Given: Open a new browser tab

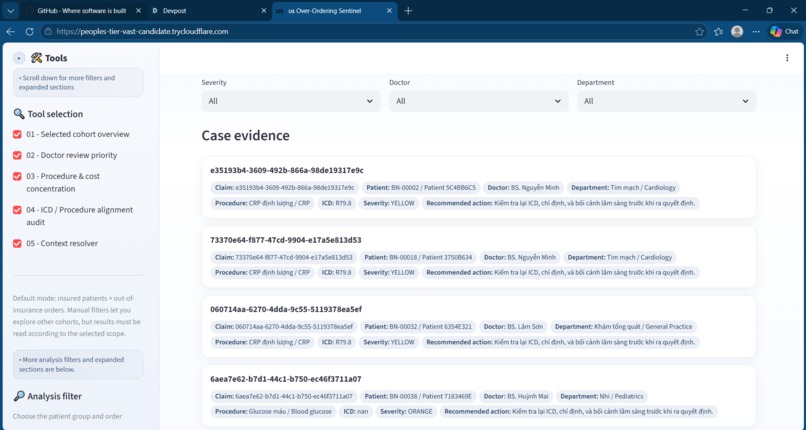Looking at the screenshot, I should click(408, 11).
